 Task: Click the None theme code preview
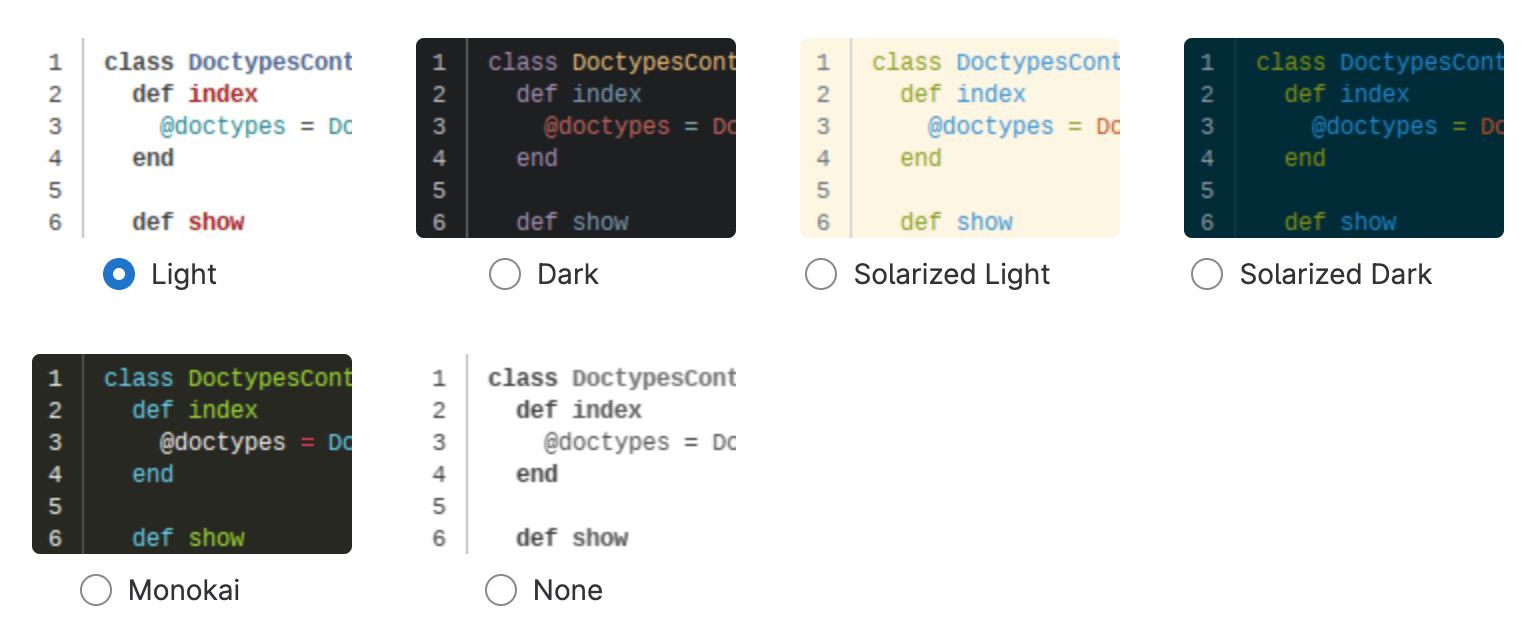point(575,453)
